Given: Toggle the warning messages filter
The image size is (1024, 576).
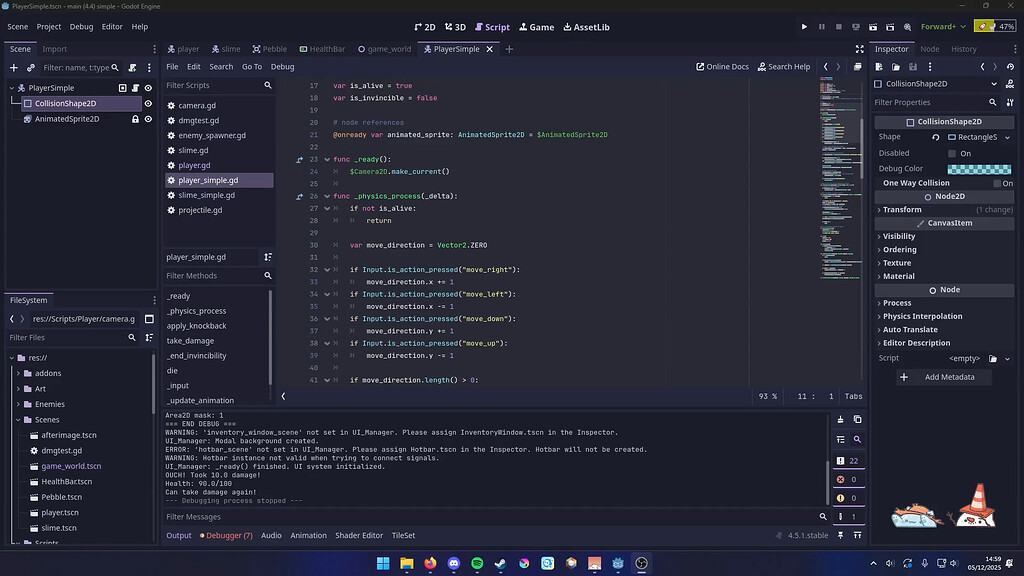Looking at the screenshot, I should (x=848, y=498).
